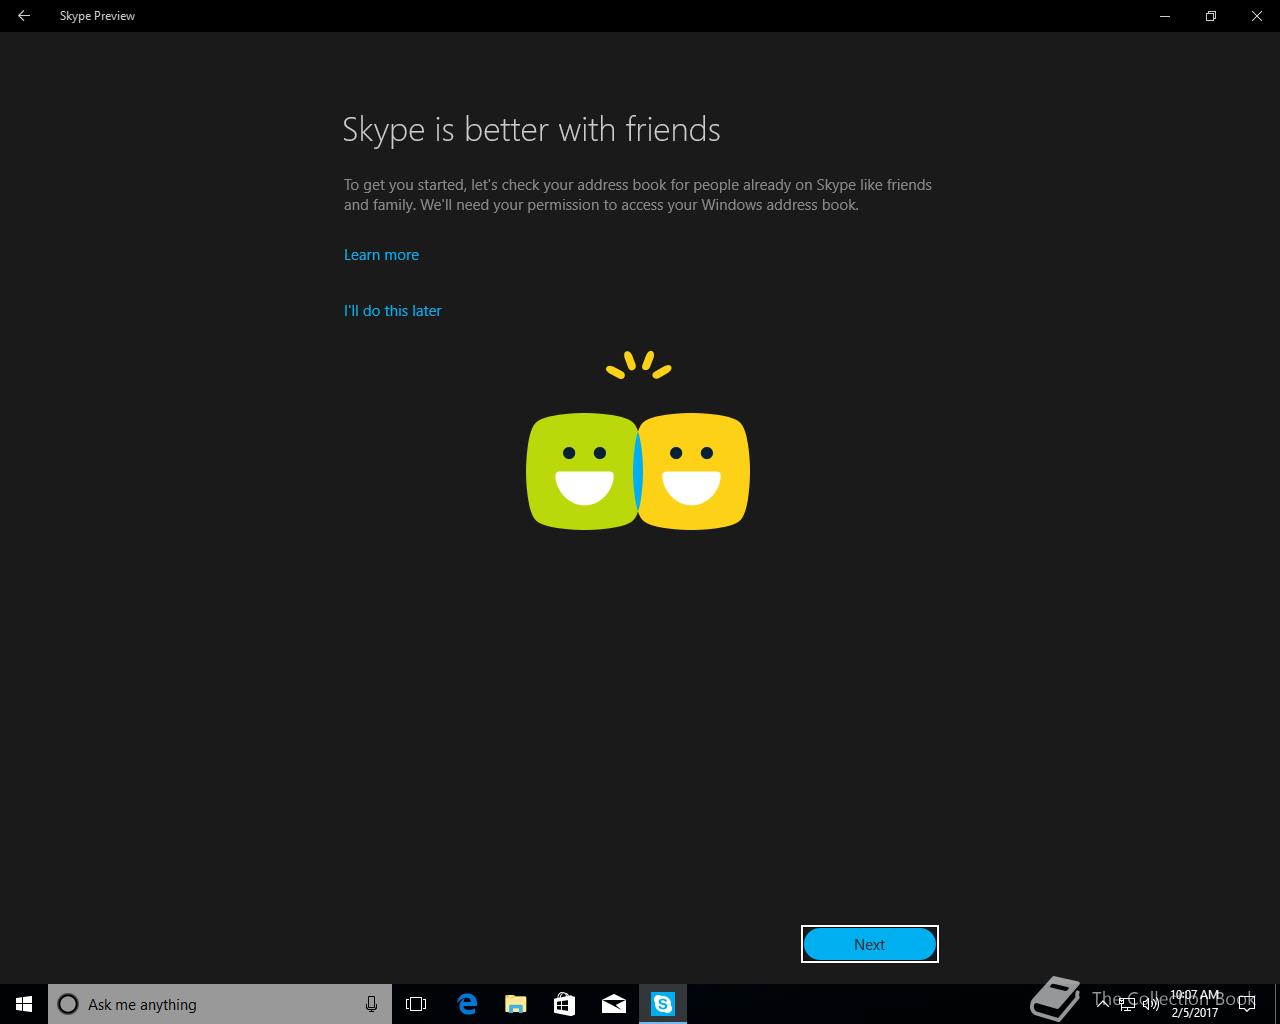Open Mail app from taskbar

pyautogui.click(x=613, y=1004)
